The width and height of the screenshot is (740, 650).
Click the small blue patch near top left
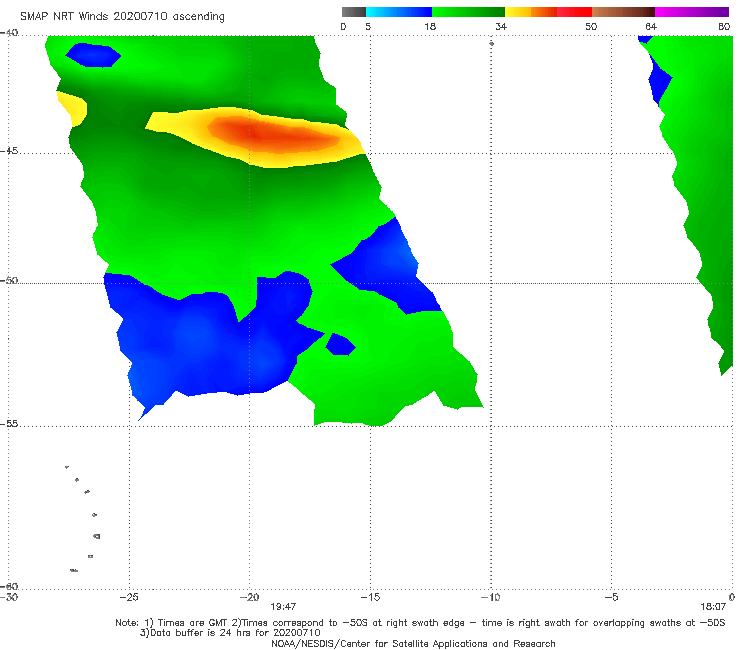[x=93, y=55]
